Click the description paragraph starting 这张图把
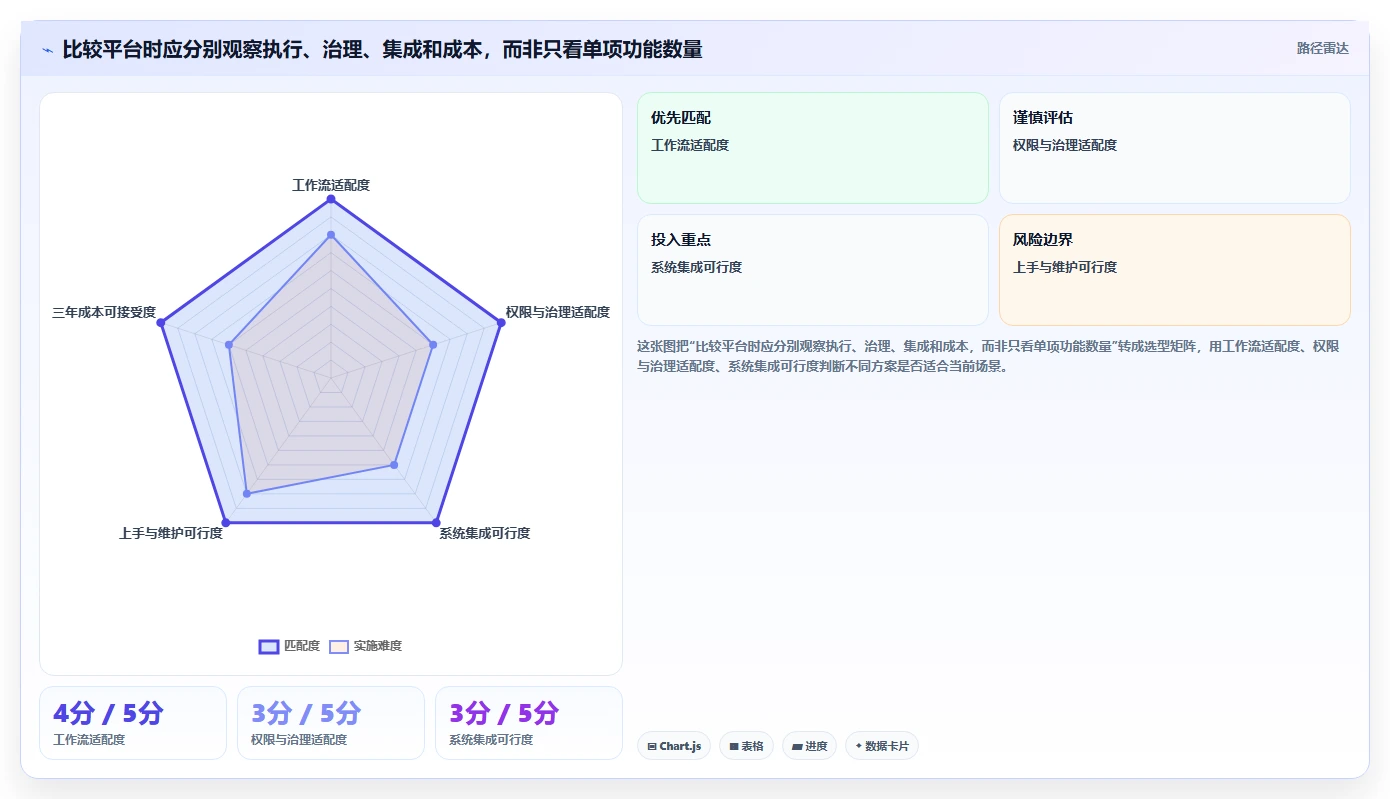Screen dimensions: 1390x799 point(988,356)
